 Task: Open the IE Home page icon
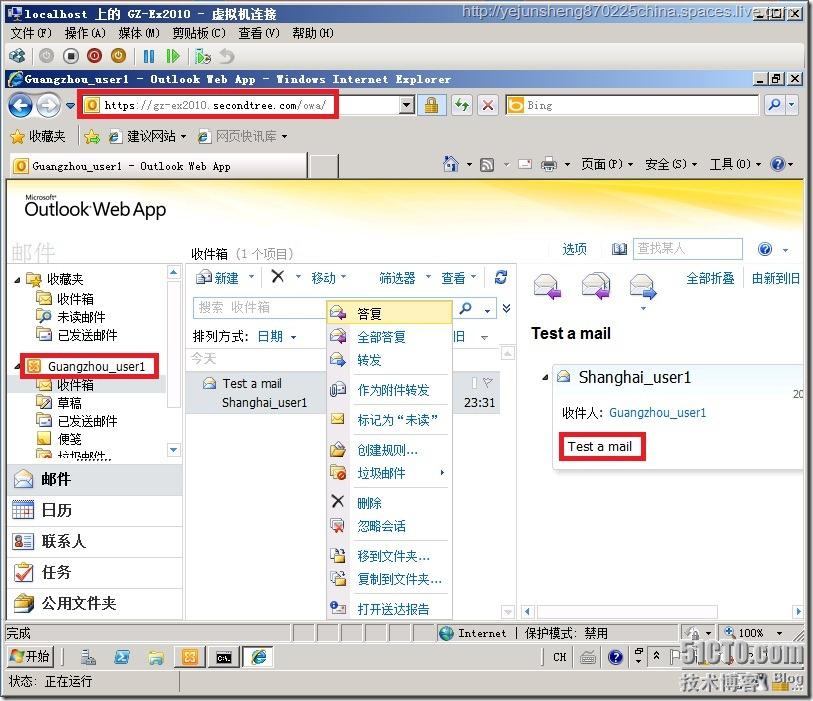(451, 164)
